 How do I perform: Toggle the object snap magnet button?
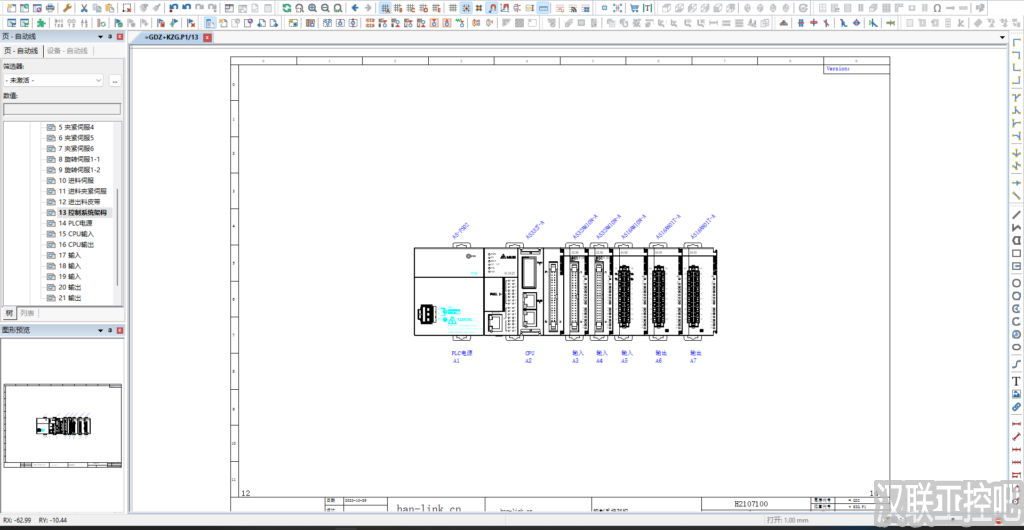(x=492, y=8)
